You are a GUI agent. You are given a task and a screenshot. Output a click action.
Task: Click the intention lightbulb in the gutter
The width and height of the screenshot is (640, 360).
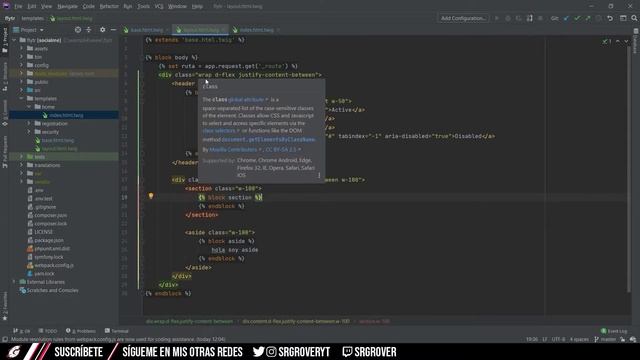pos(151,196)
